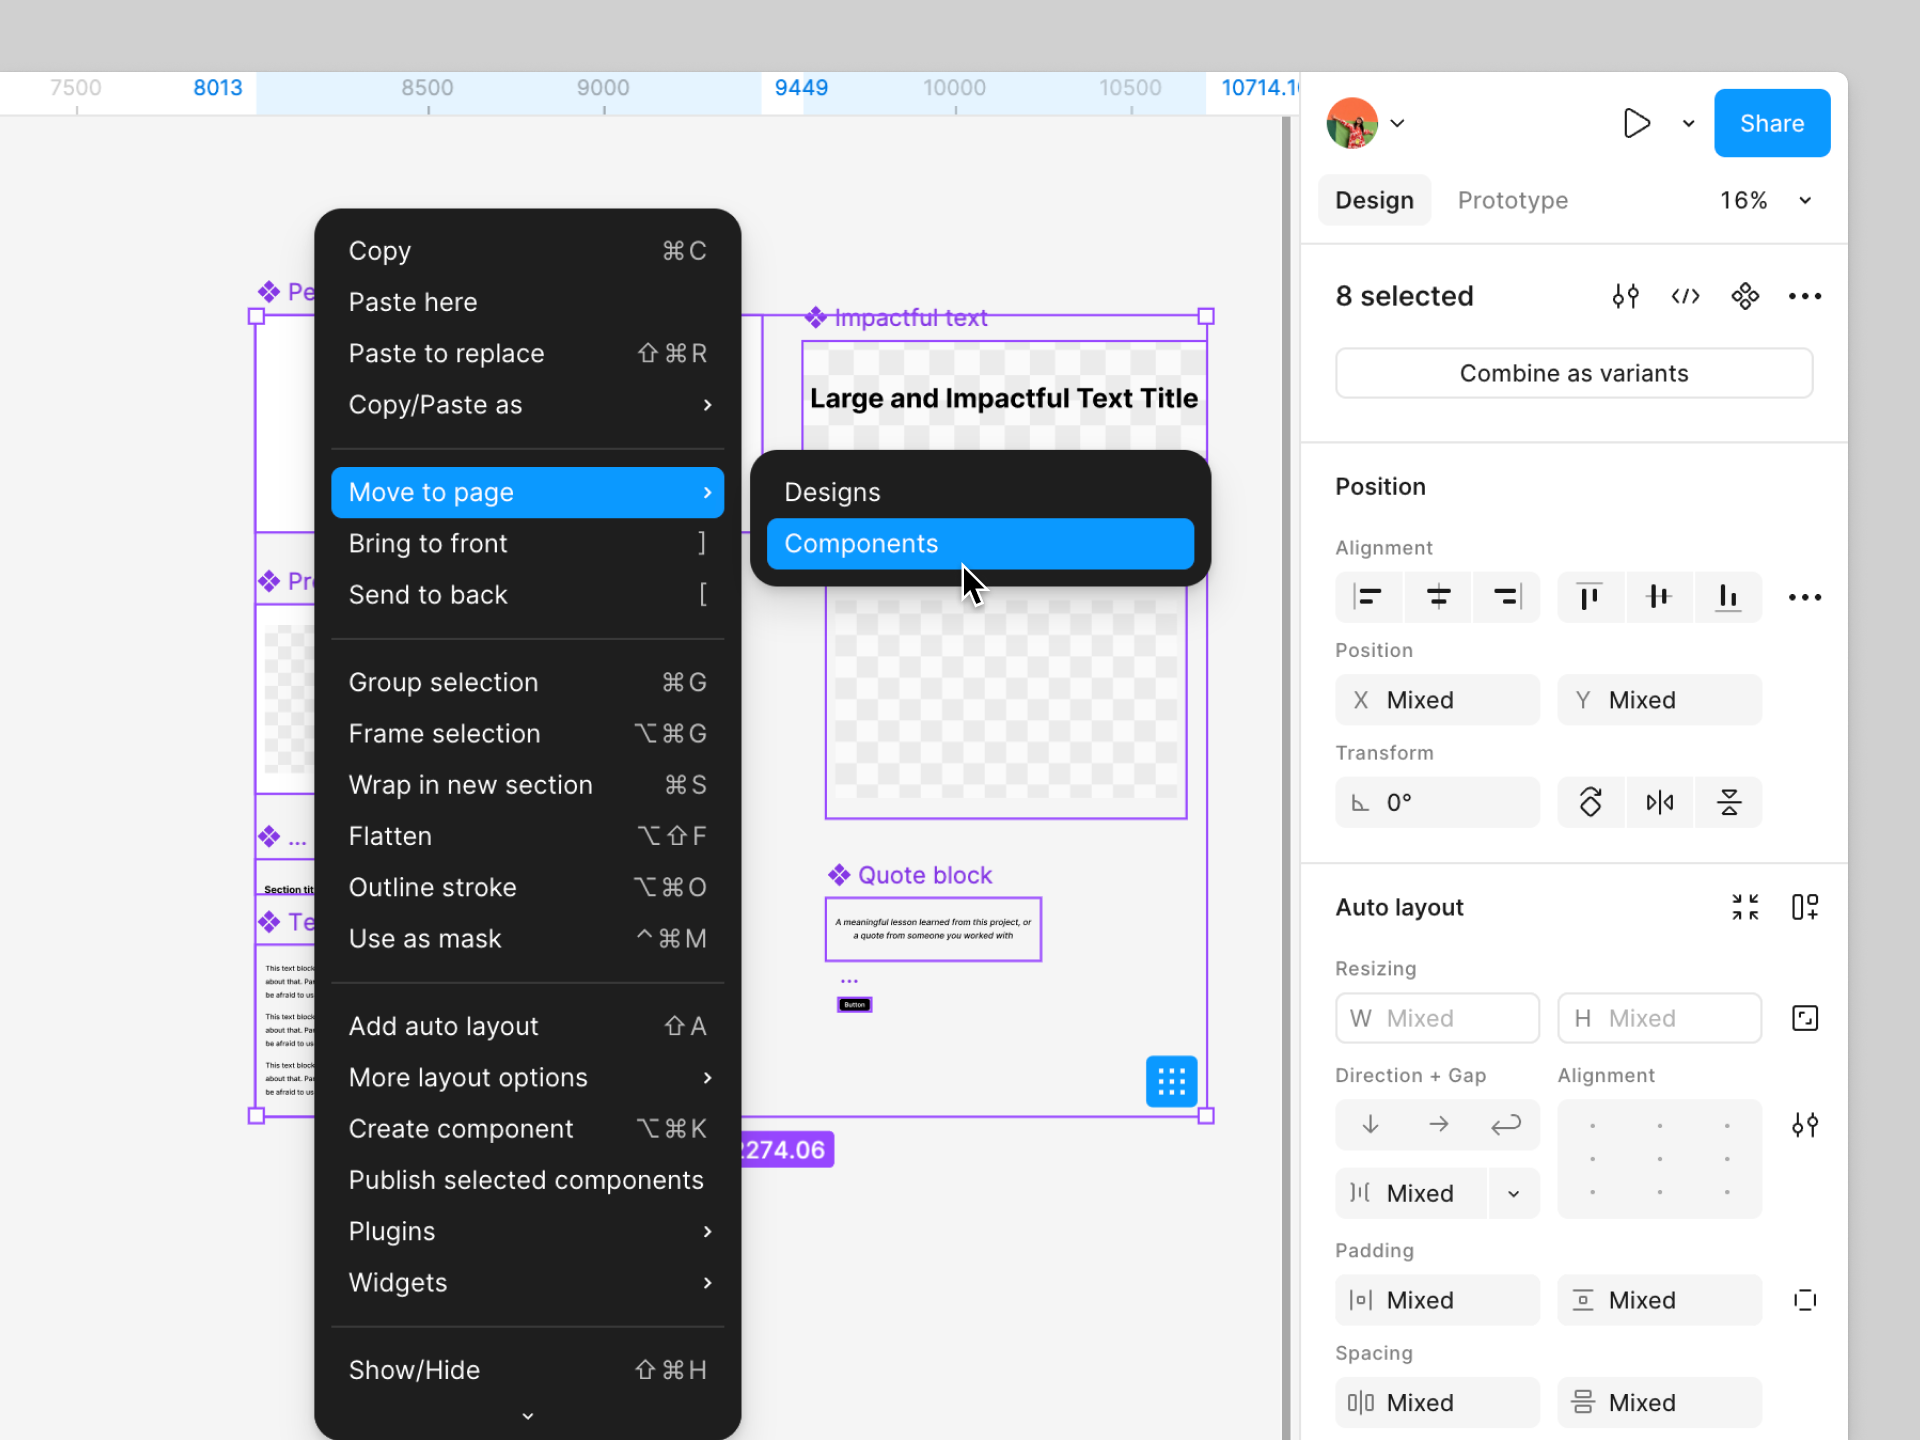This screenshot has width=1920, height=1440.
Task: Click the Dev Mode code icon
Action: (1685, 296)
